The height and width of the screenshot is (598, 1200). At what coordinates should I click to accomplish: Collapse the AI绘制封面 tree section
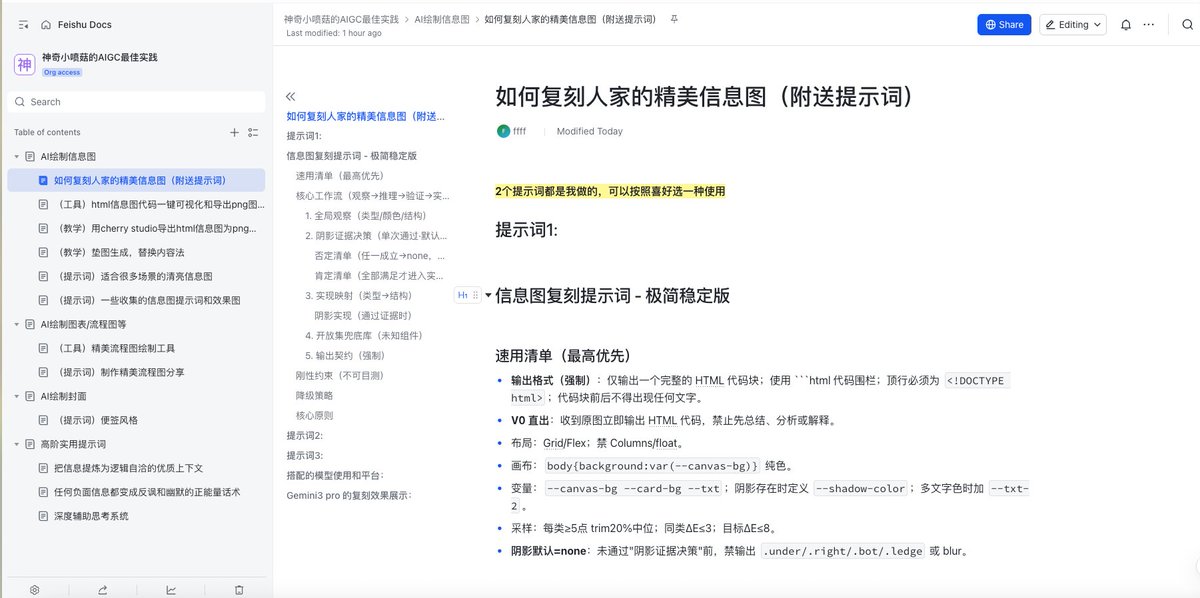pos(18,396)
